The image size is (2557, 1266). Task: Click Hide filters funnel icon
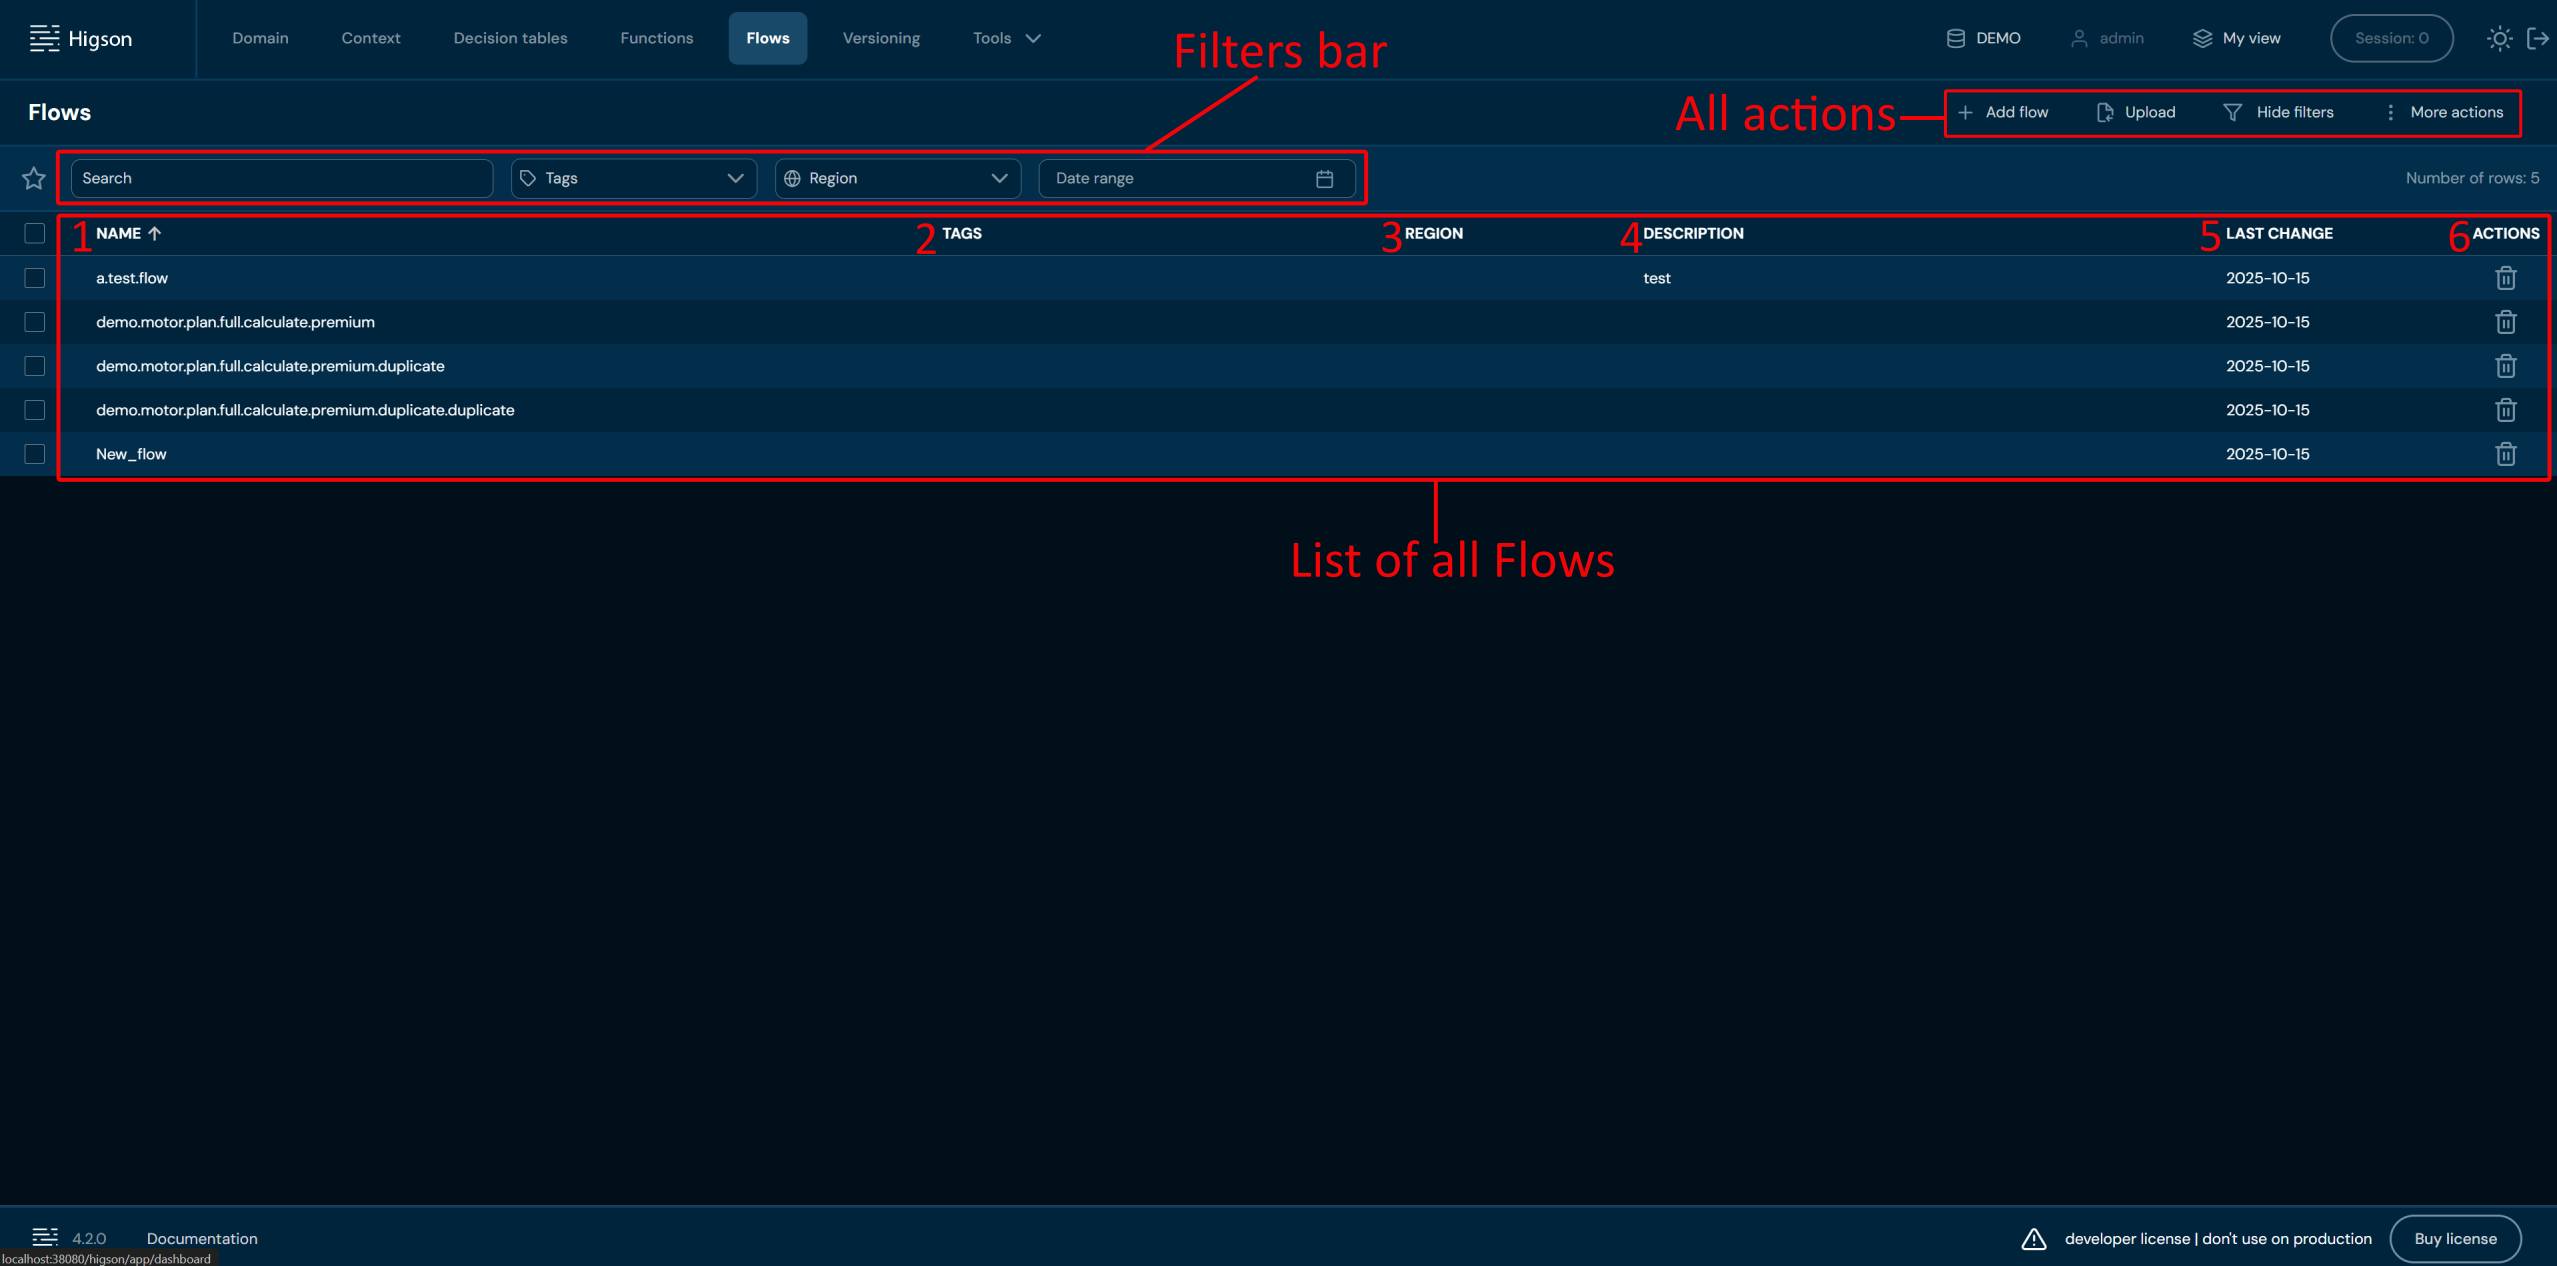point(2232,112)
